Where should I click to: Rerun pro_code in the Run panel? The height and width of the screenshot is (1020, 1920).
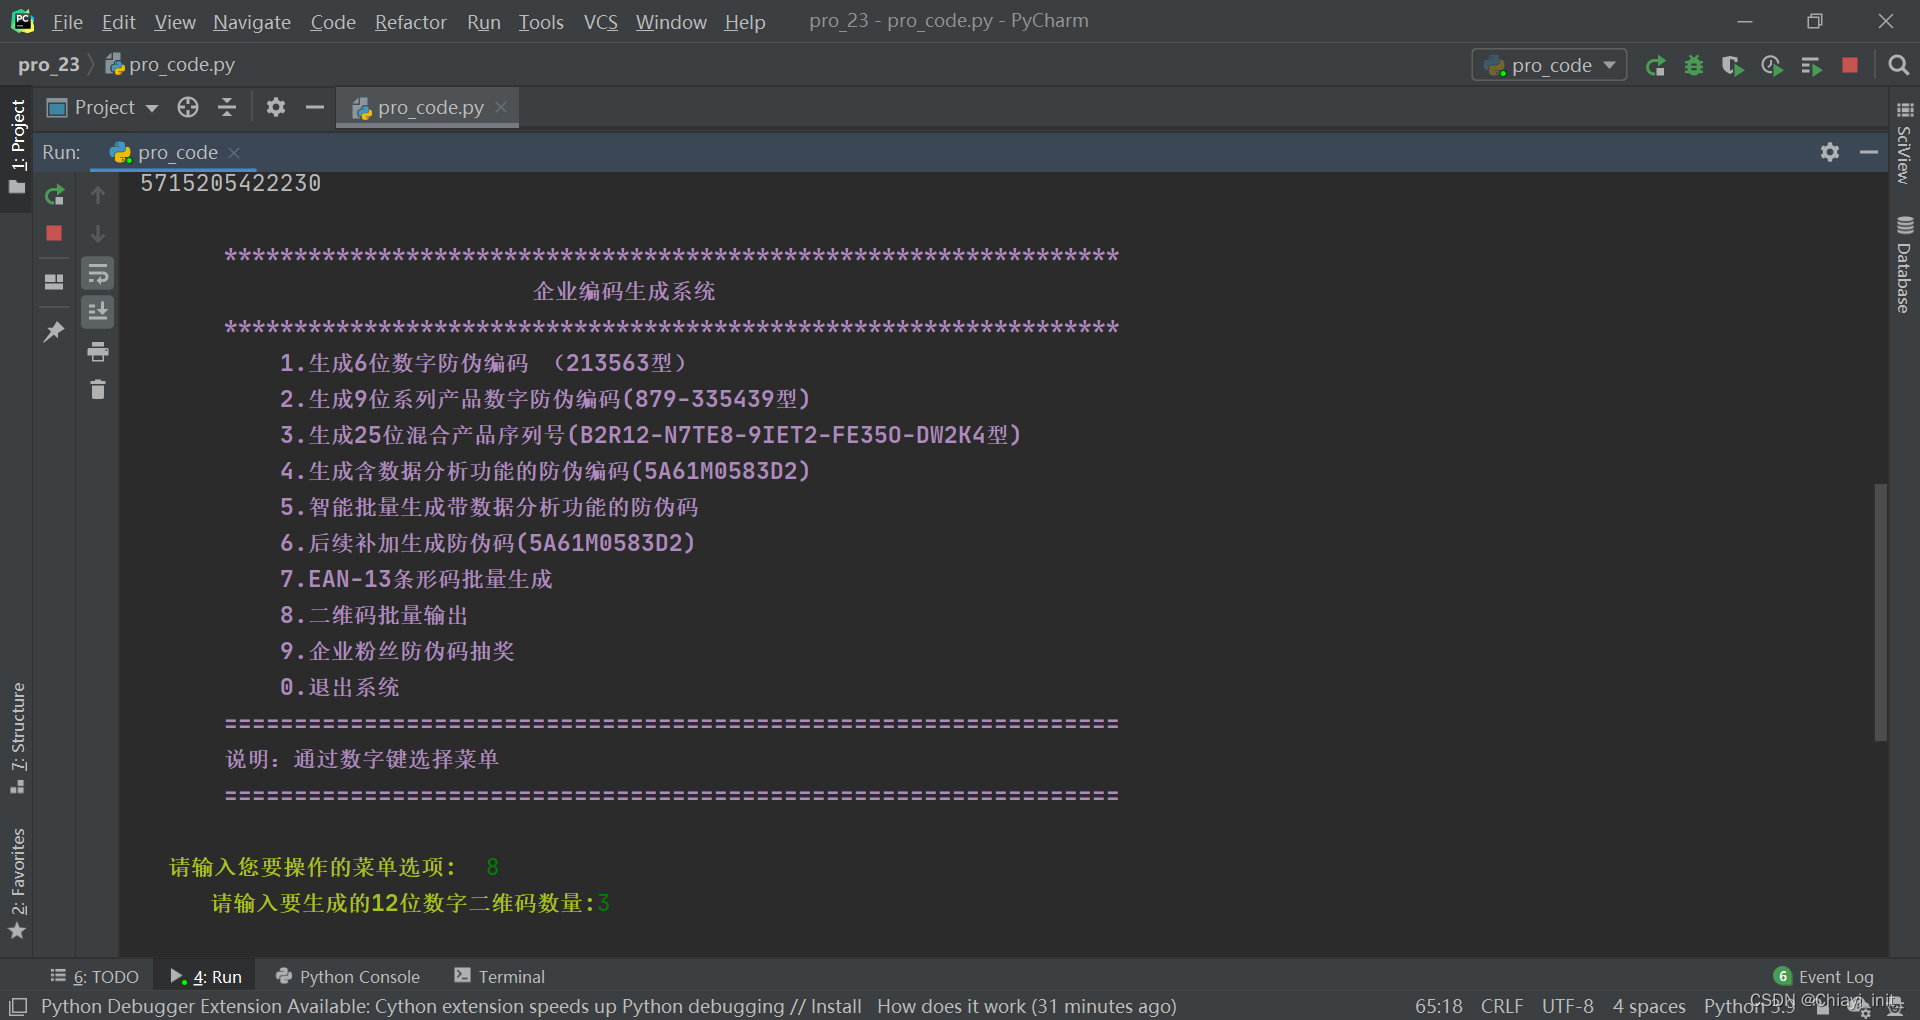pyautogui.click(x=54, y=195)
